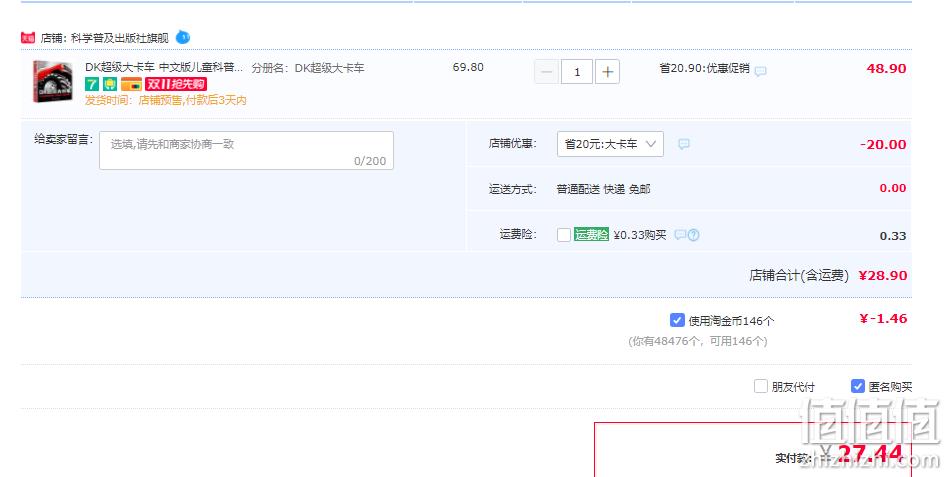Click the ¥-1.46 coin deduction amount
The width and height of the screenshot is (949, 477).
click(883, 318)
